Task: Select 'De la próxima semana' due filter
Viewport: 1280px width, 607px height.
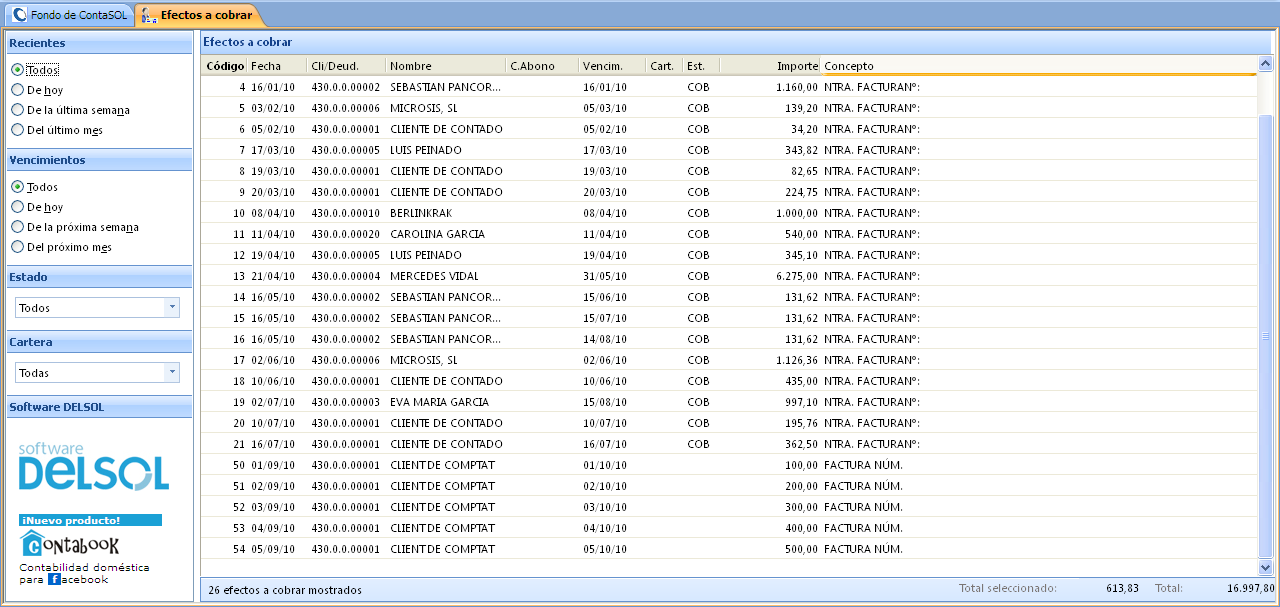Action: click(17, 227)
